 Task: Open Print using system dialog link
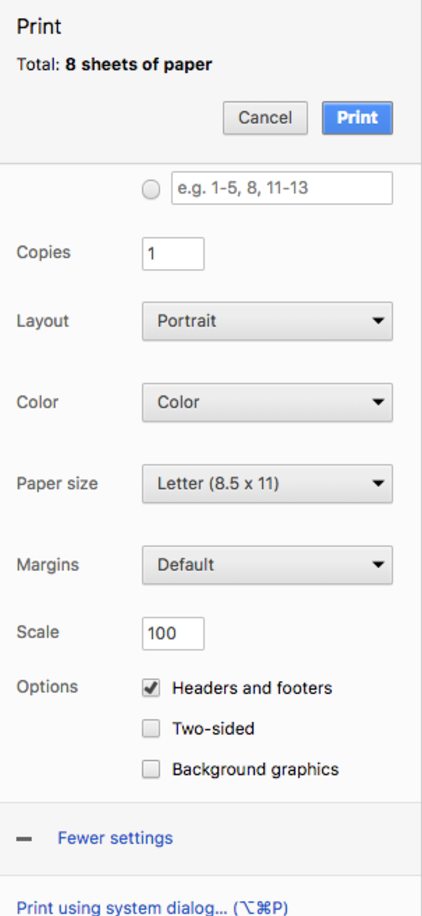[152, 907]
